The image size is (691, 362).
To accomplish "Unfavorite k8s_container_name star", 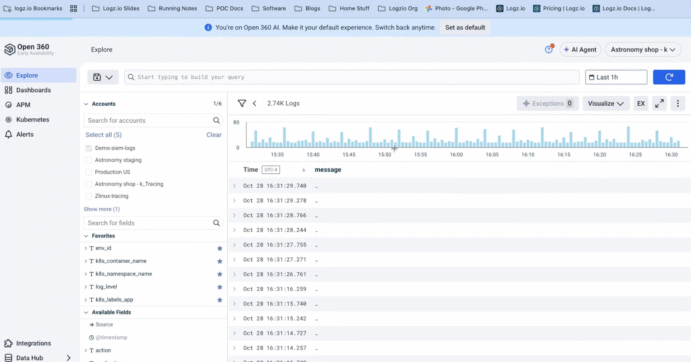I will click(219, 261).
